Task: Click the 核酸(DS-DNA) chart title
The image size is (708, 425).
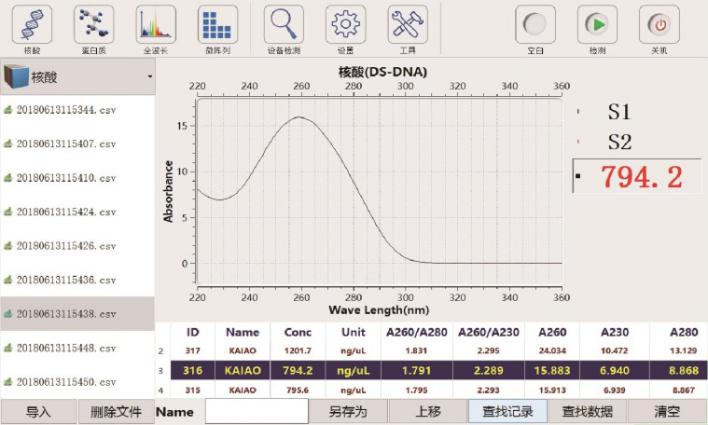Action: (383, 71)
